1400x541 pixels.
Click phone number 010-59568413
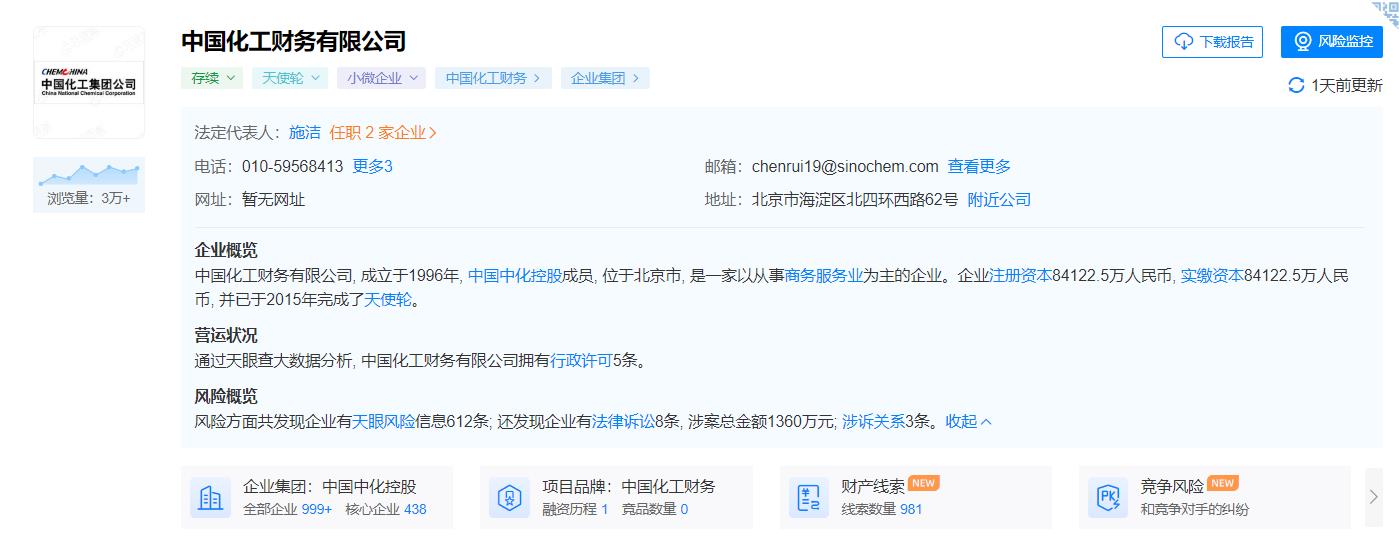292,167
